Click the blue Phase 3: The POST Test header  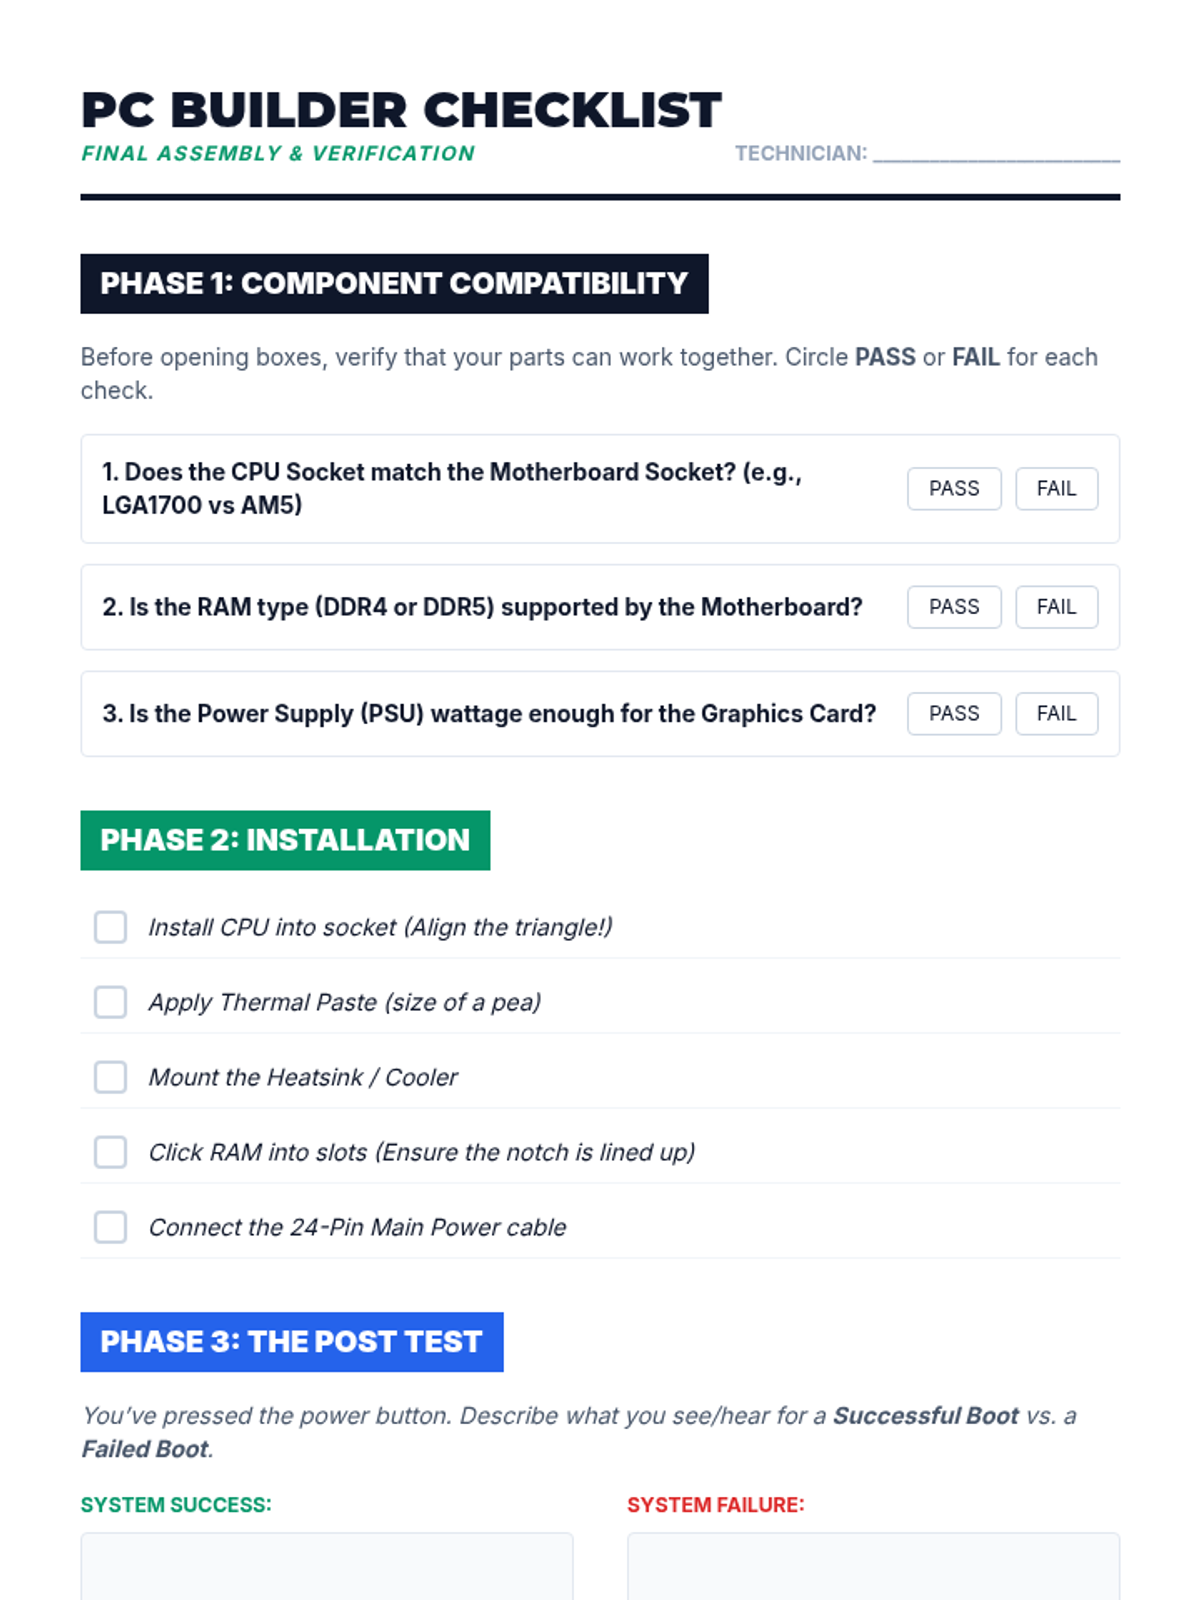tap(291, 1342)
